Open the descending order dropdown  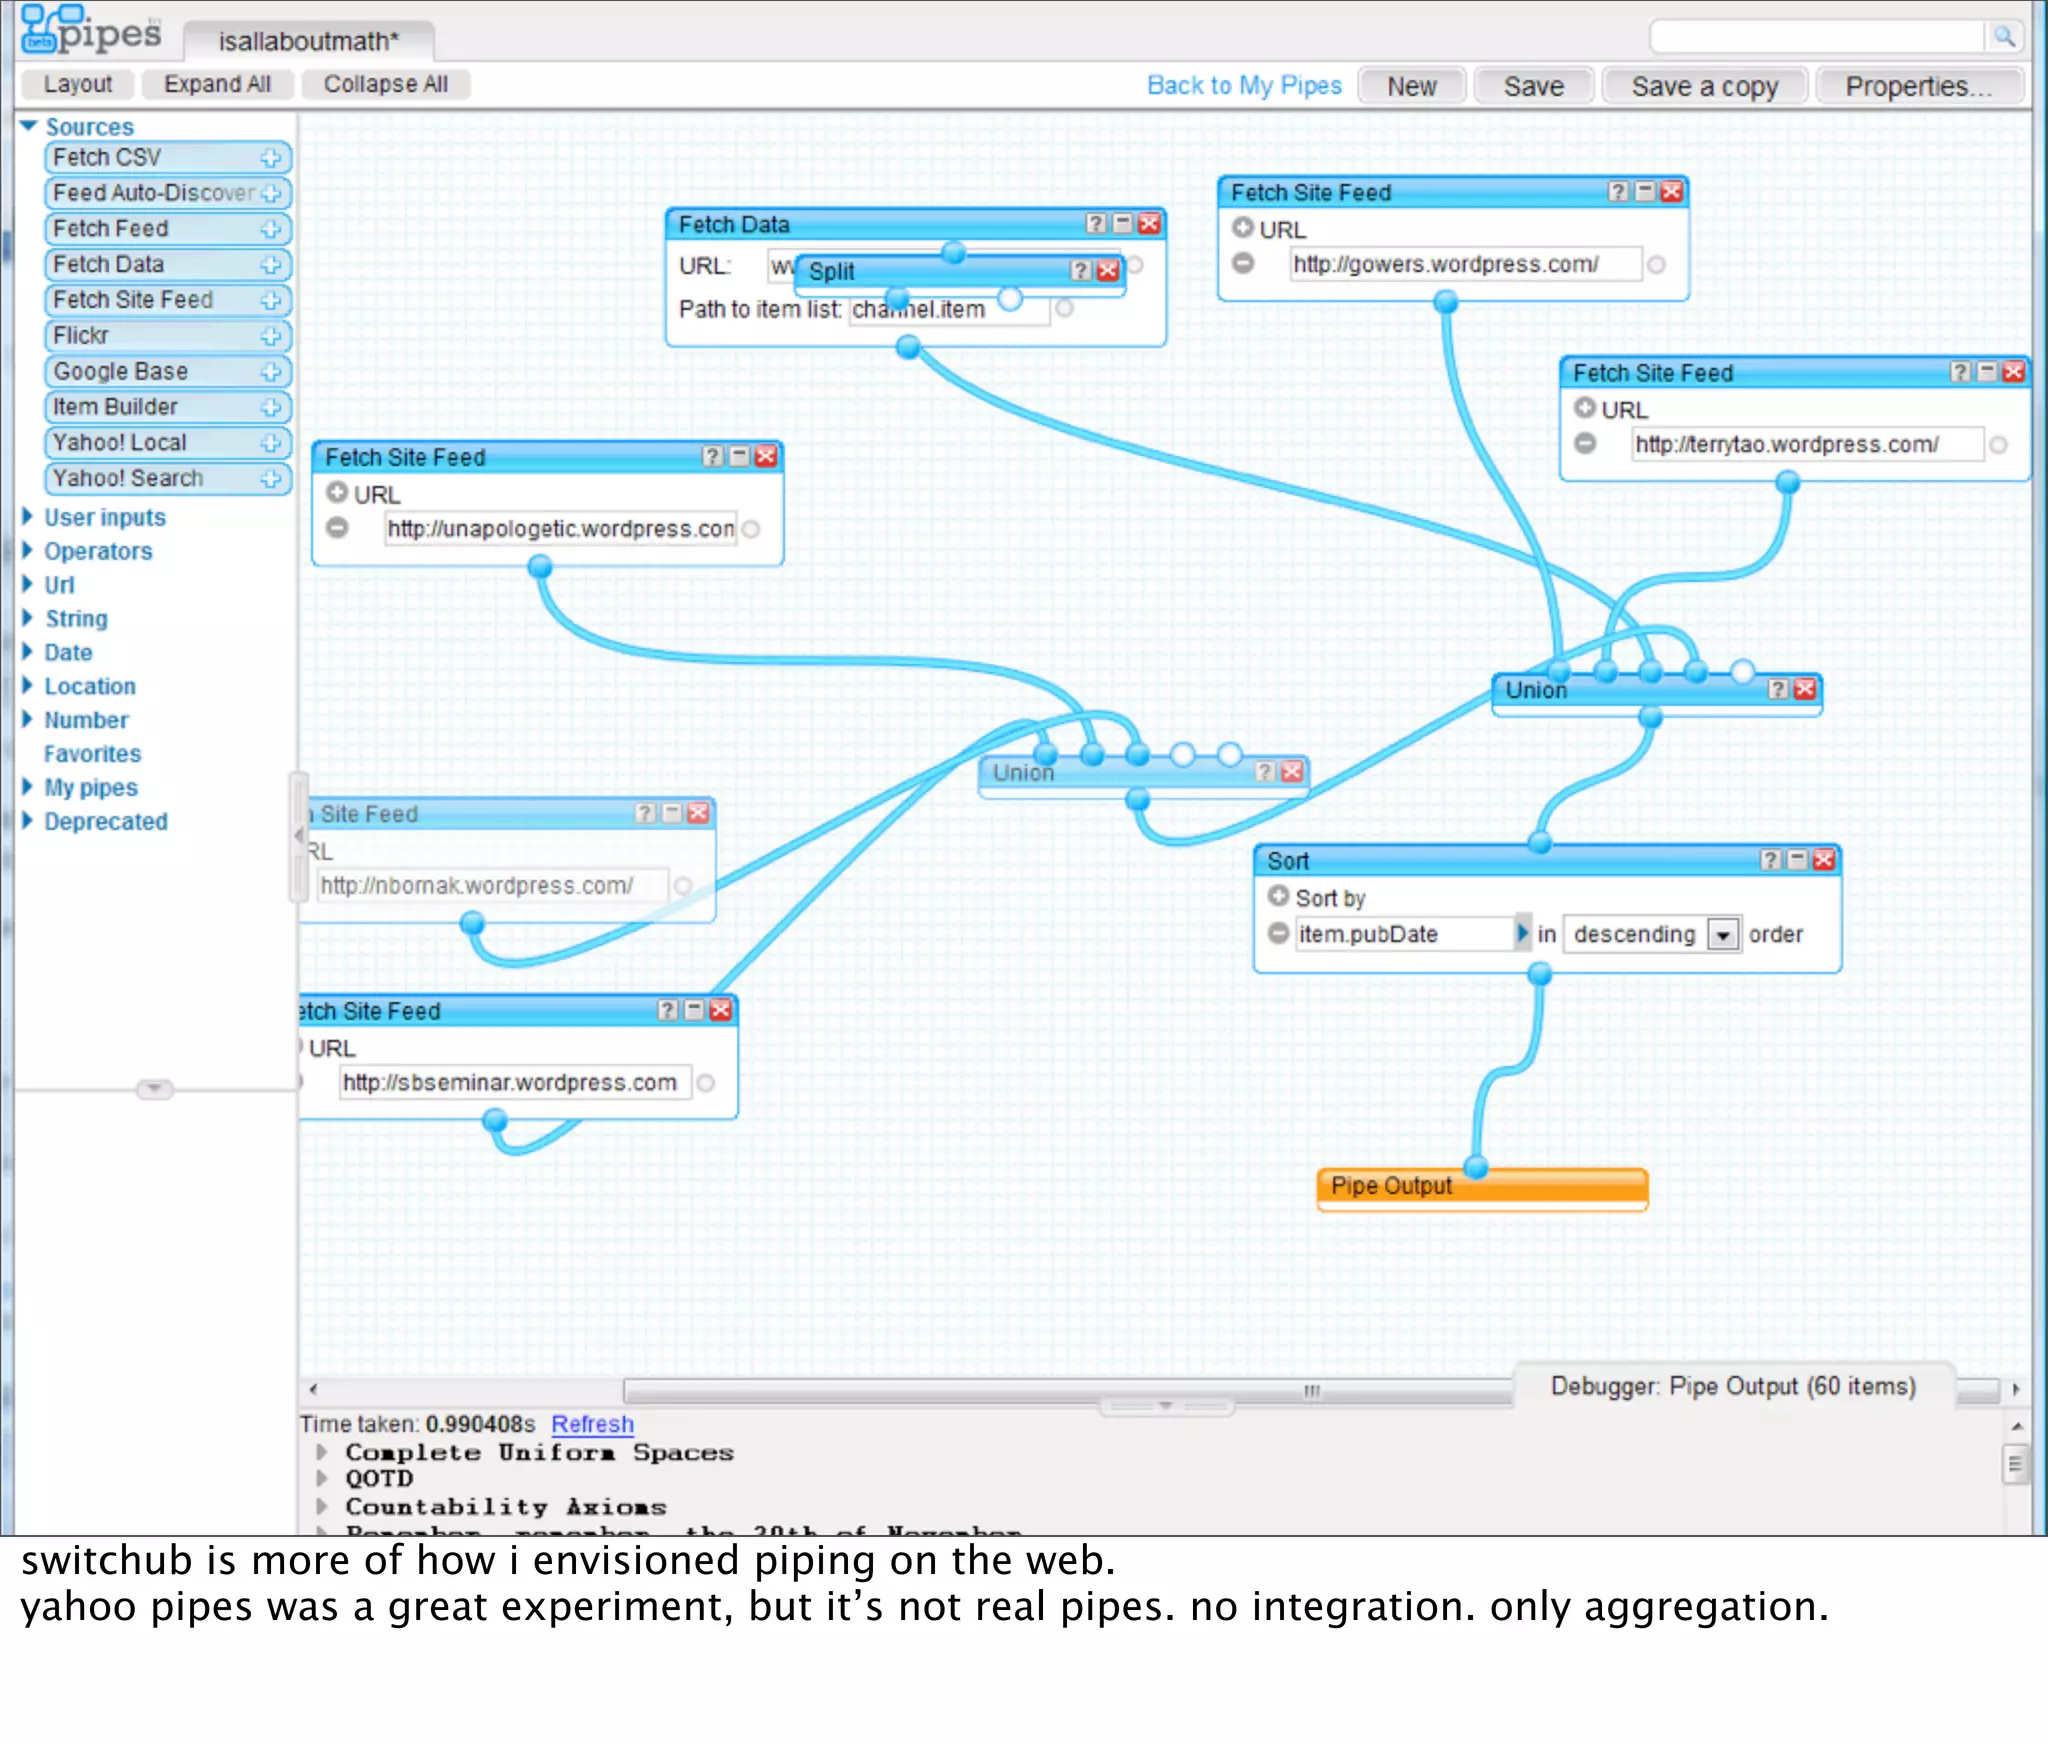tap(1723, 935)
